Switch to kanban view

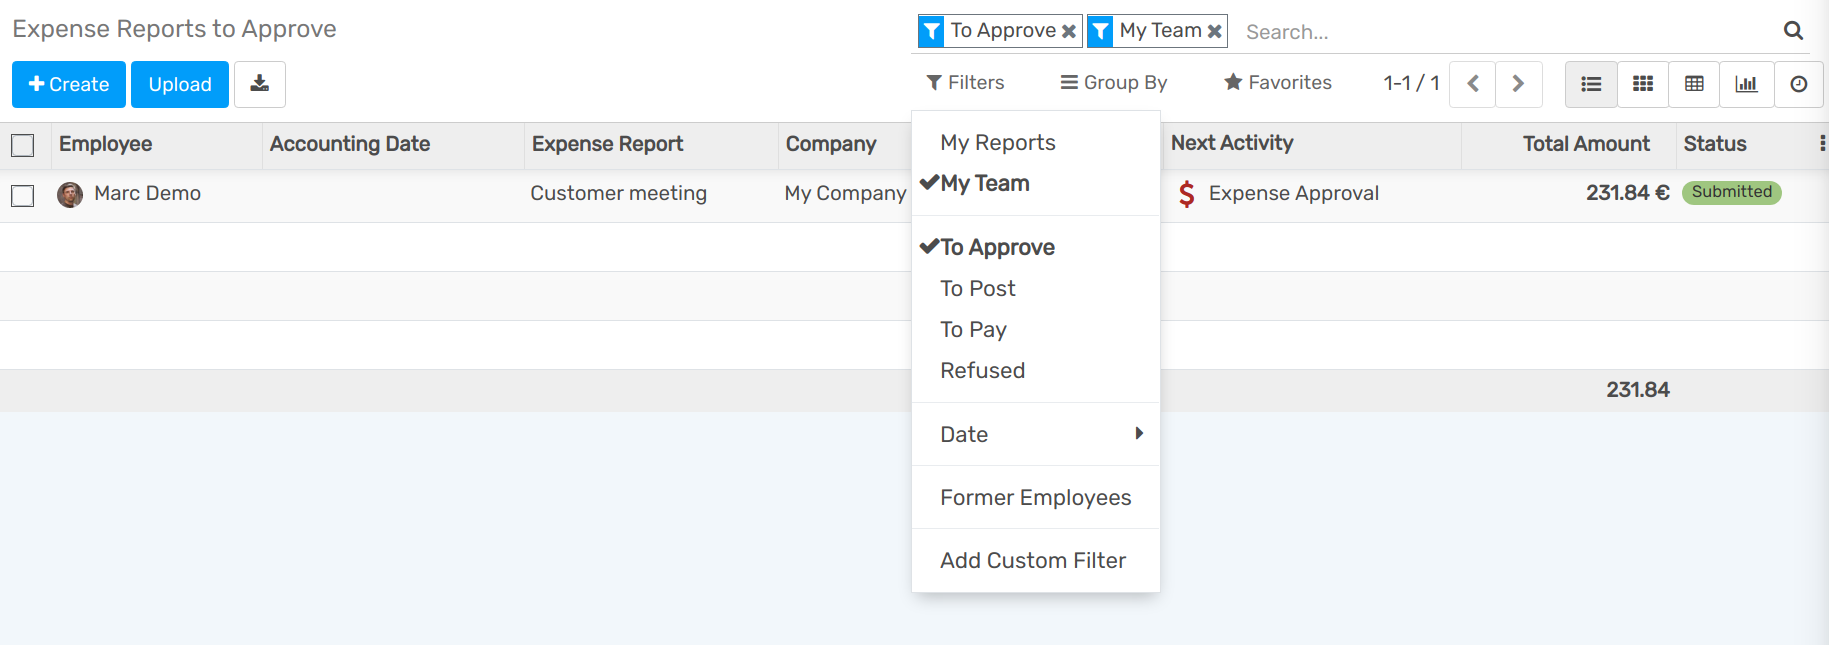(x=1642, y=84)
